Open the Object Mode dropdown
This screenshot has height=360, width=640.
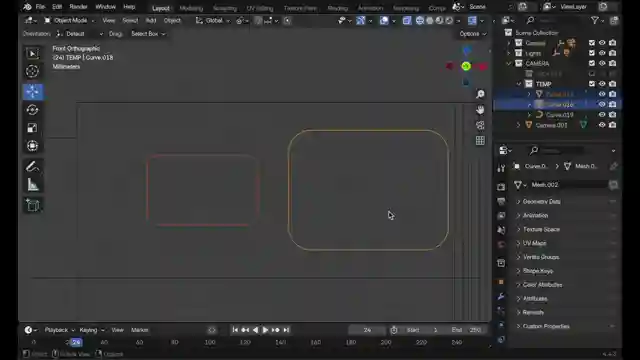tap(70, 20)
